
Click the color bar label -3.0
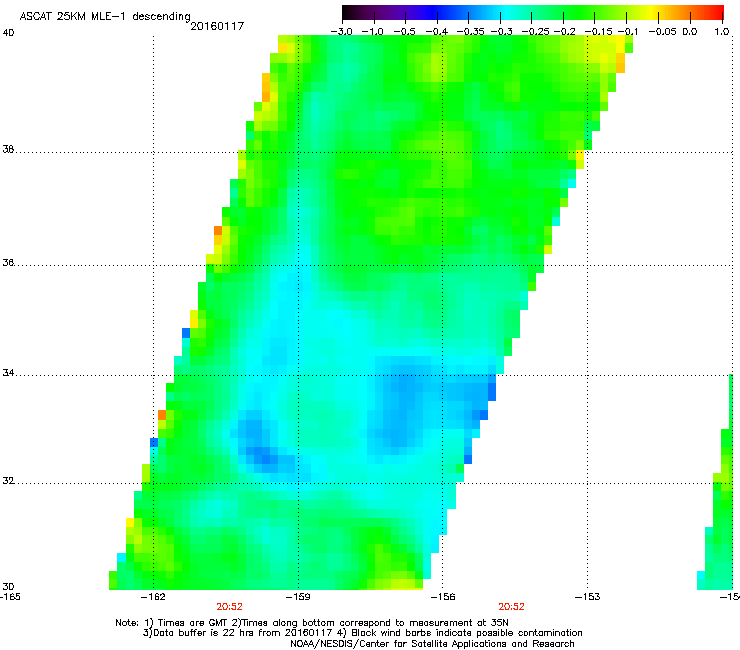click(342, 32)
